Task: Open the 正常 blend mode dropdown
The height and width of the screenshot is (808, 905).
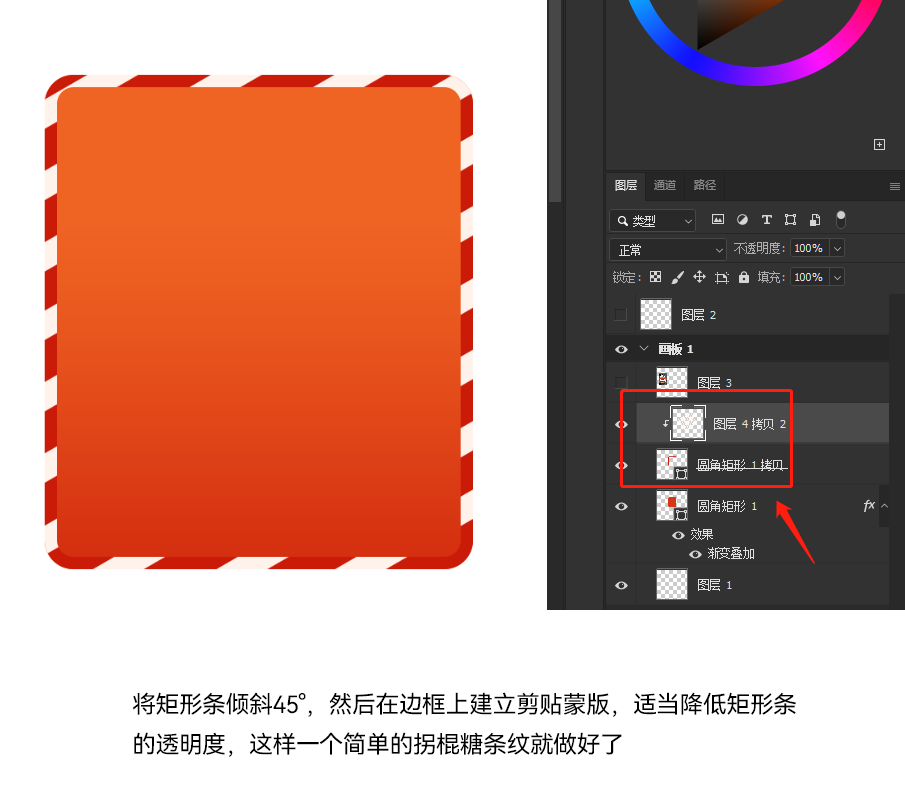Action: pos(667,250)
